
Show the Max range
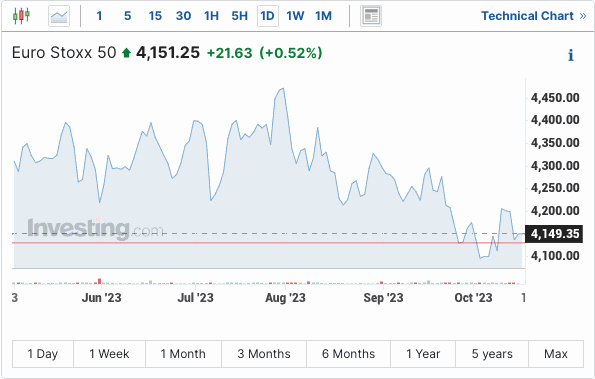tap(556, 354)
